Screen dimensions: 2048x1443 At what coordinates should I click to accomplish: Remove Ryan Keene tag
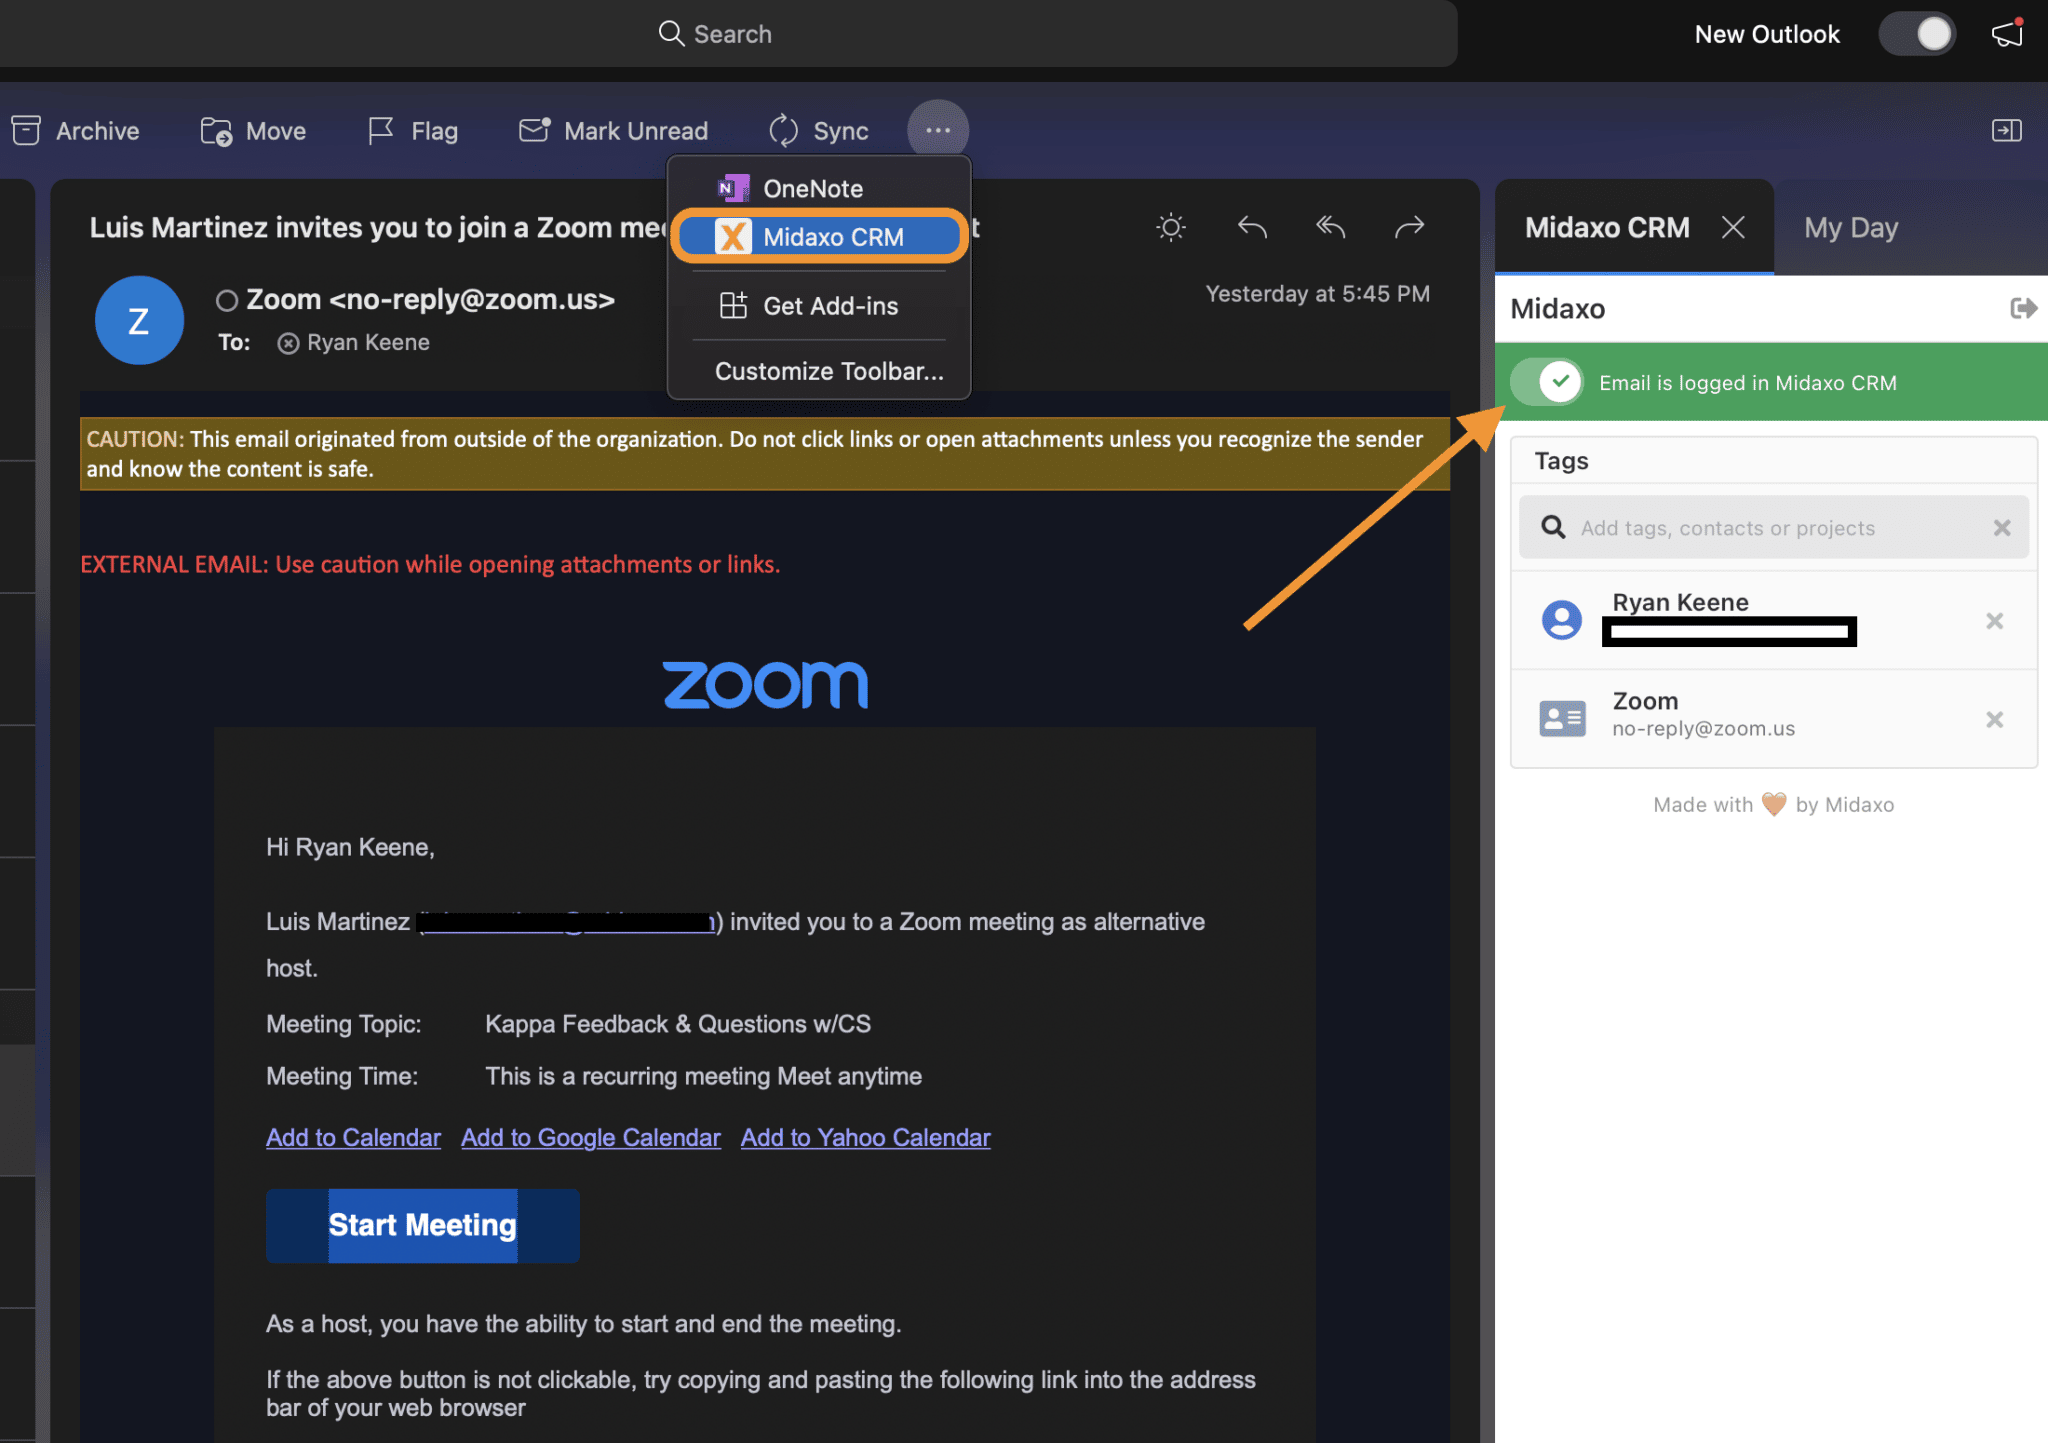click(x=1995, y=621)
